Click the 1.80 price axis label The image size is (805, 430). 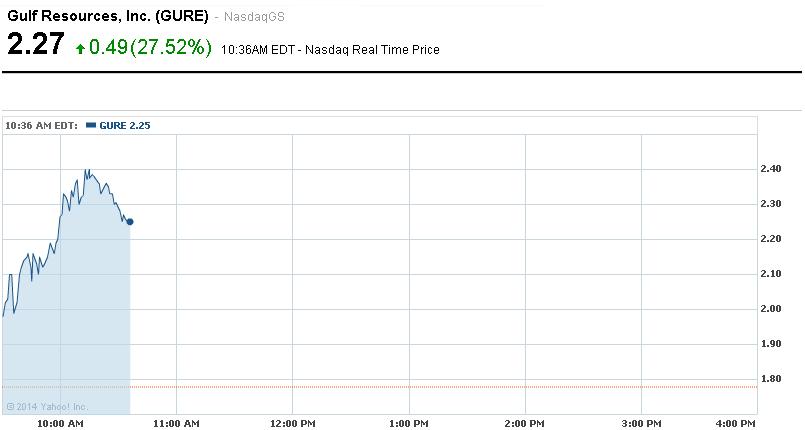pos(771,378)
